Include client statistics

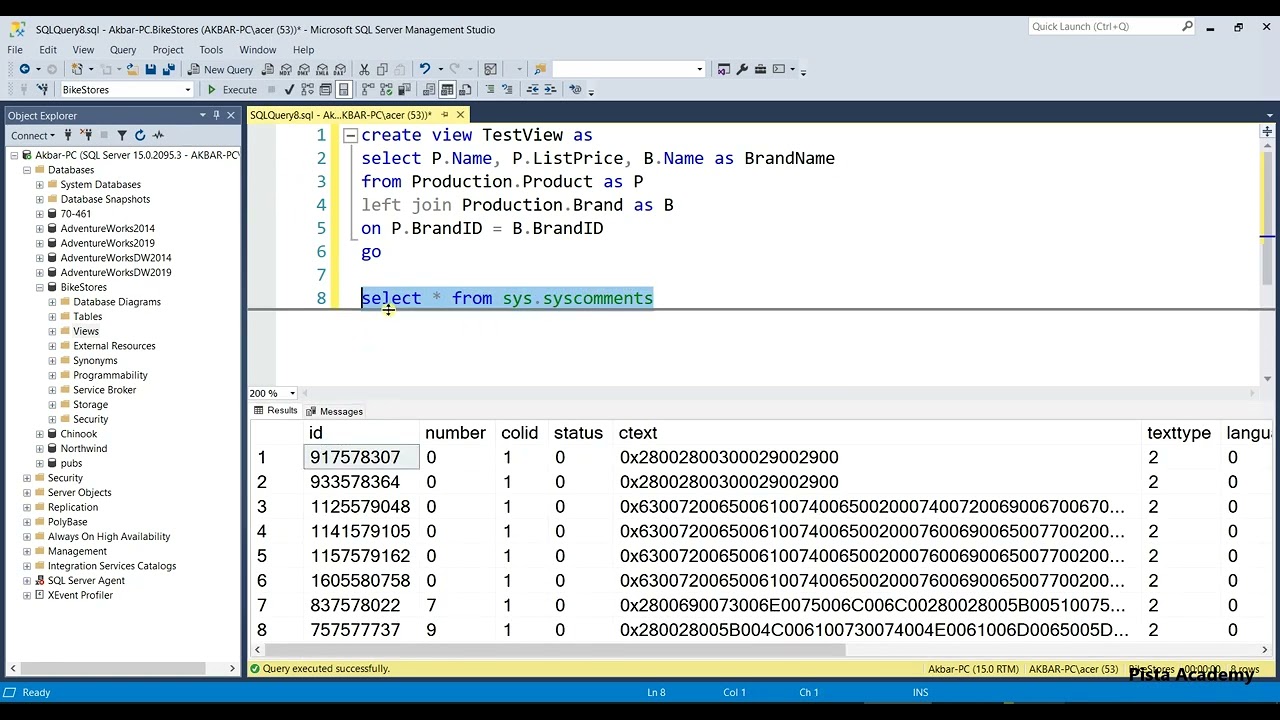(404, 89)
